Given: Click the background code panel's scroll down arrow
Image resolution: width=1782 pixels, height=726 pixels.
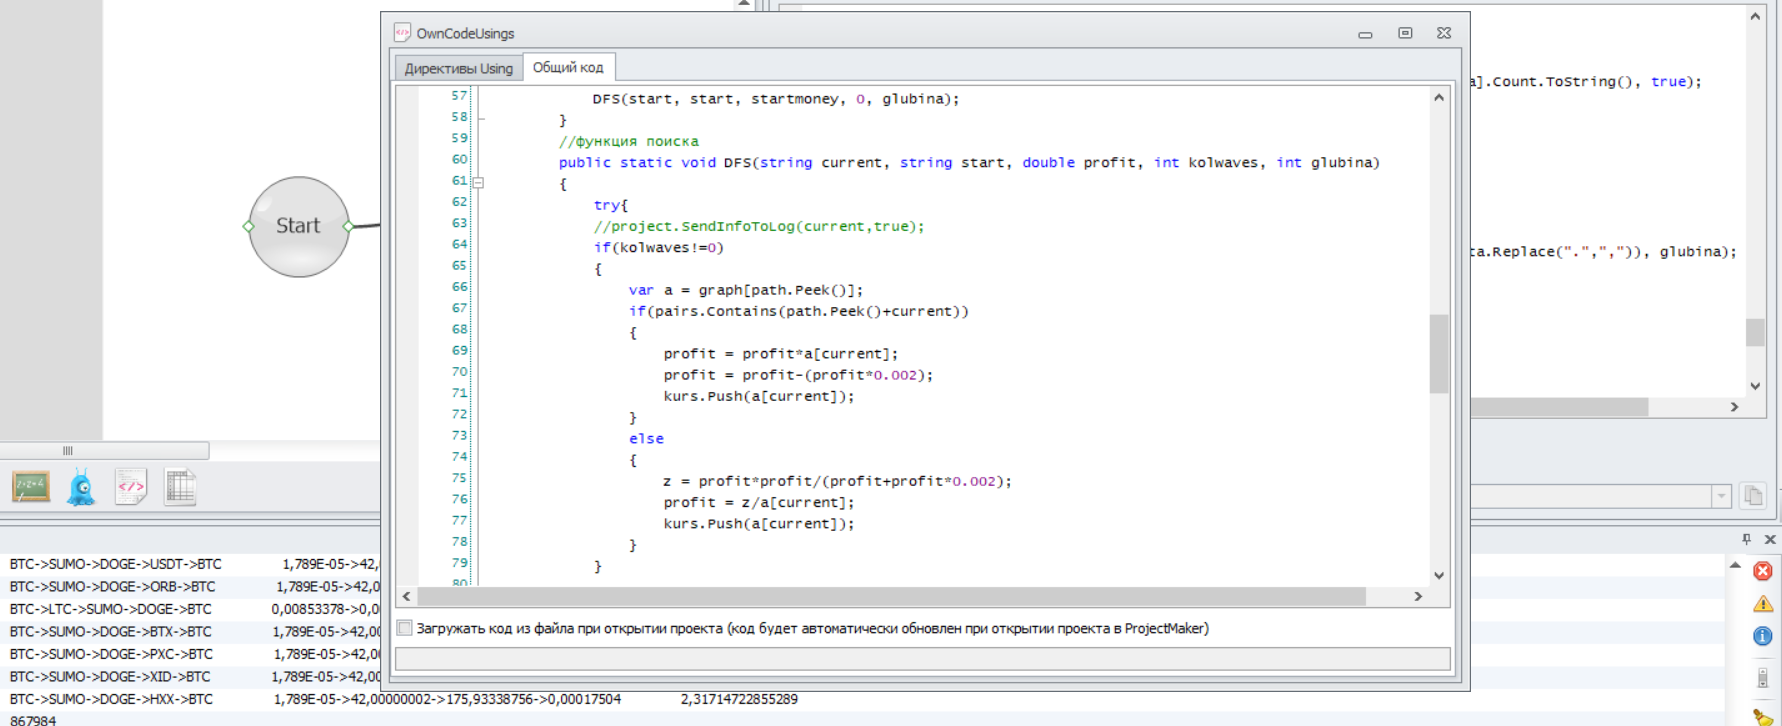Looking at the screenshot, I should (1755, 386).
